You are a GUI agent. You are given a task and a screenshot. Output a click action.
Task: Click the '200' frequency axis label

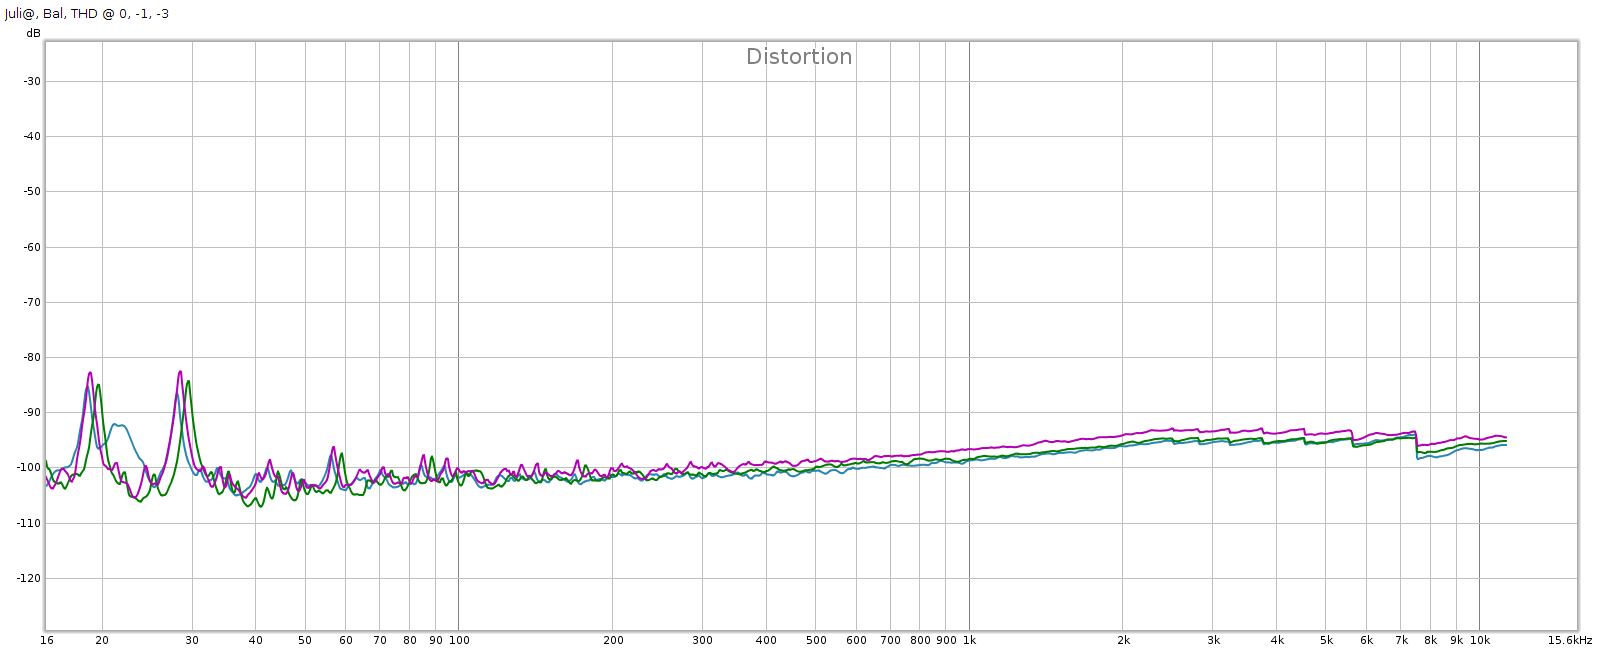614,641
